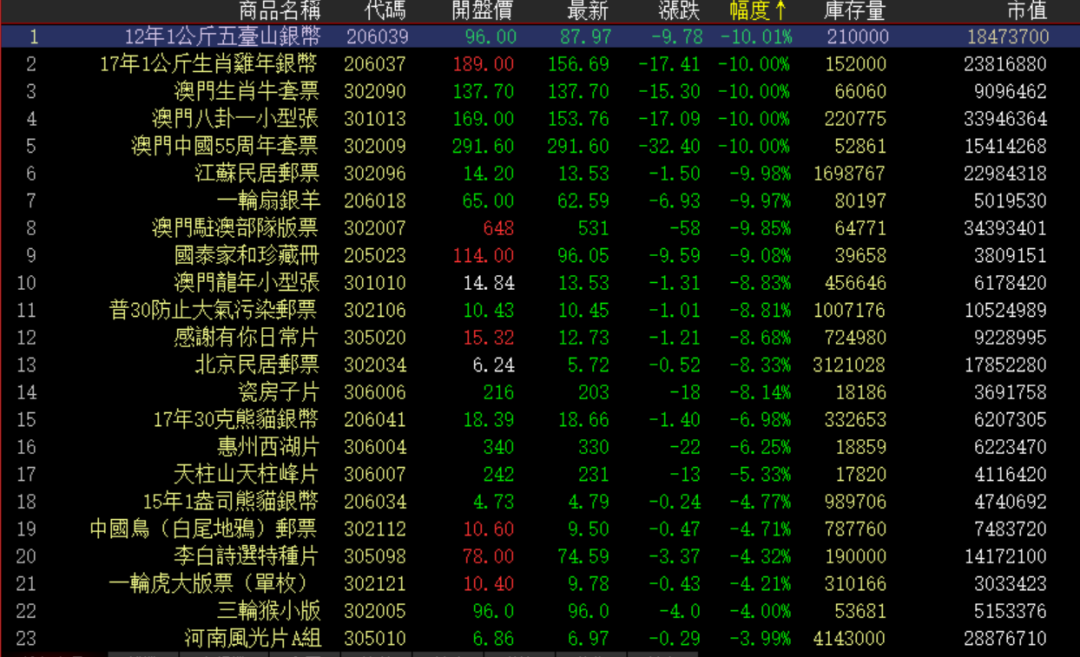Click code 302034 for 北京民居郵票
The height and width of the screenshot is (657, 1080).
(374, 364)
